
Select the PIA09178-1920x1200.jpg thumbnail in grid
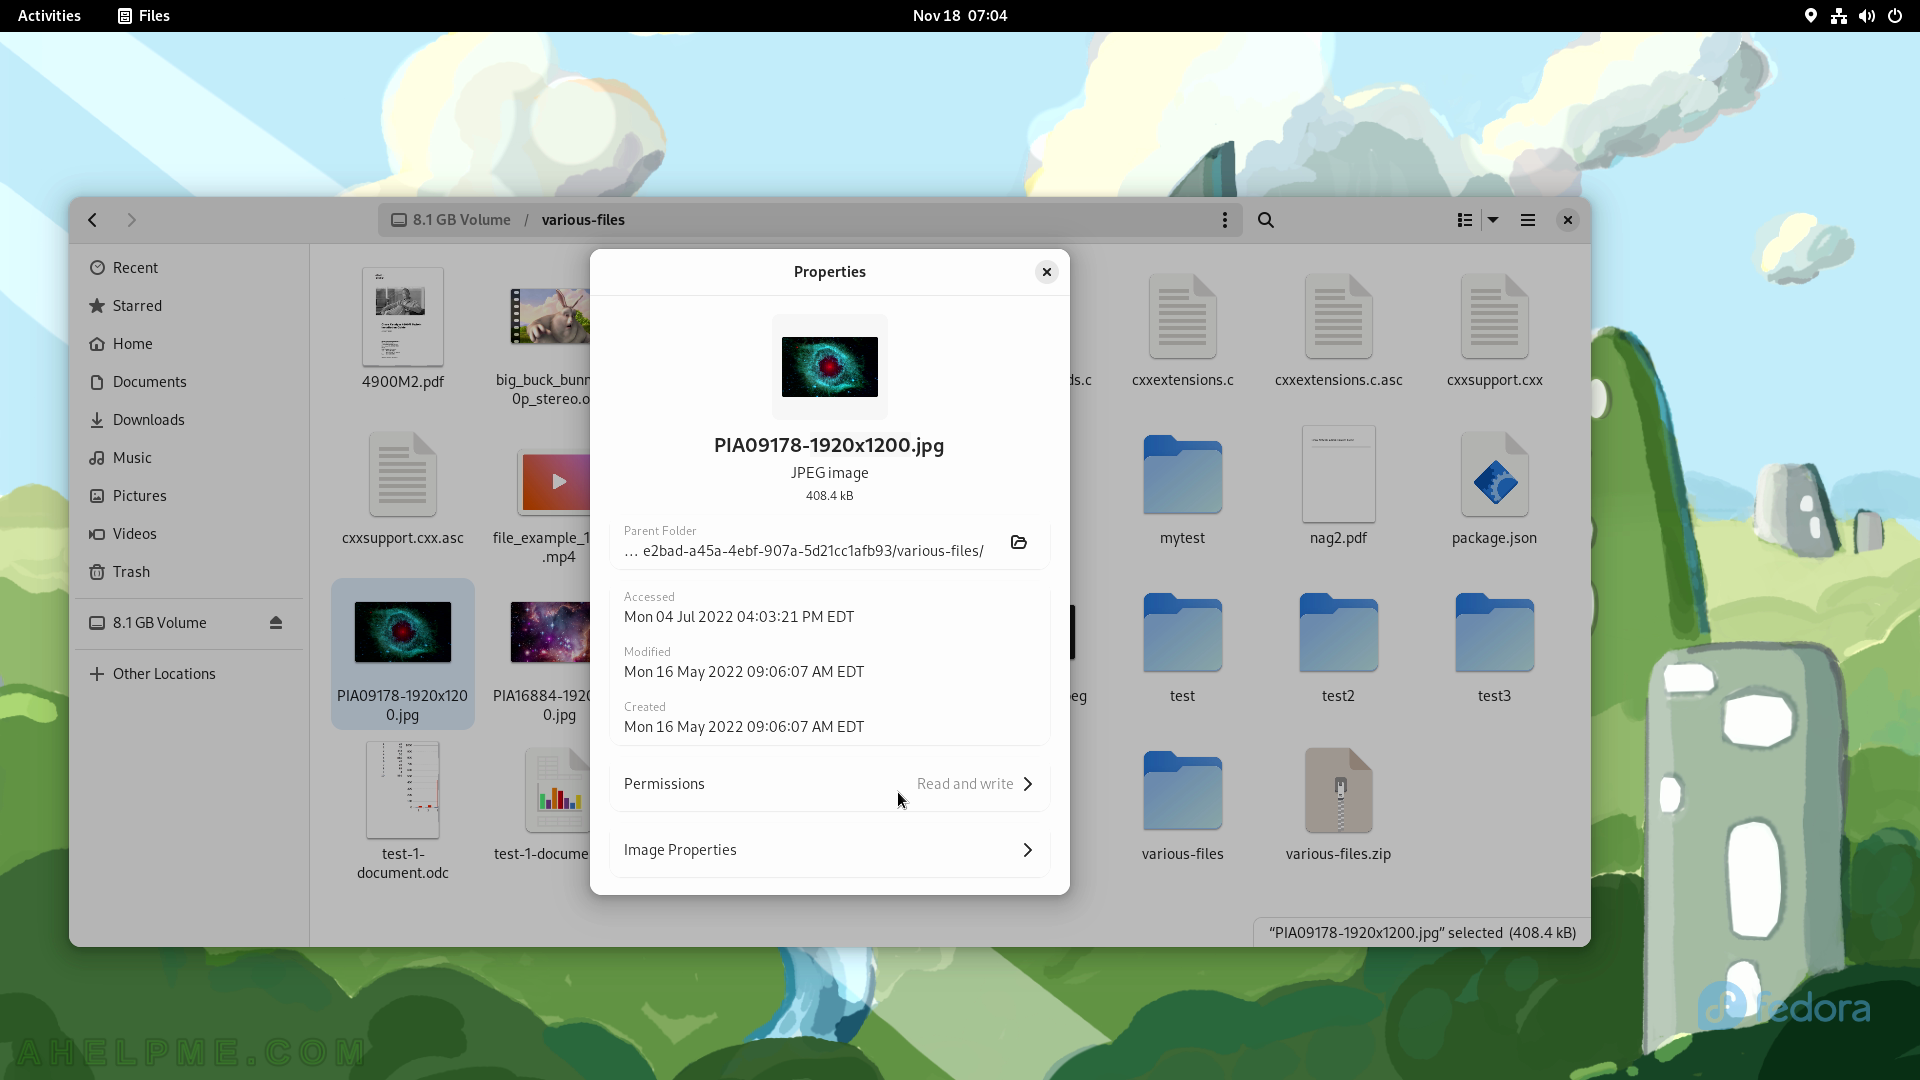(403, 632)
